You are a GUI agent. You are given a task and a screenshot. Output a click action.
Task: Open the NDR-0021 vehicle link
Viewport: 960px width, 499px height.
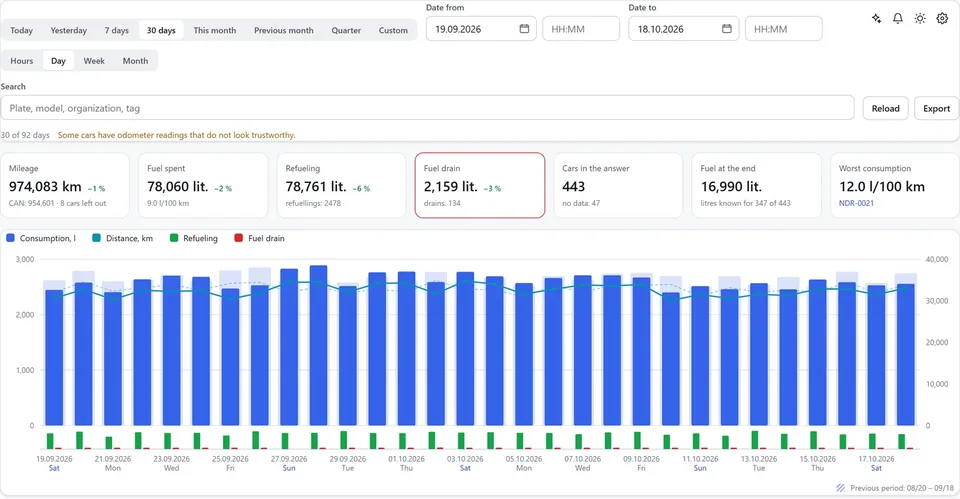856,203
